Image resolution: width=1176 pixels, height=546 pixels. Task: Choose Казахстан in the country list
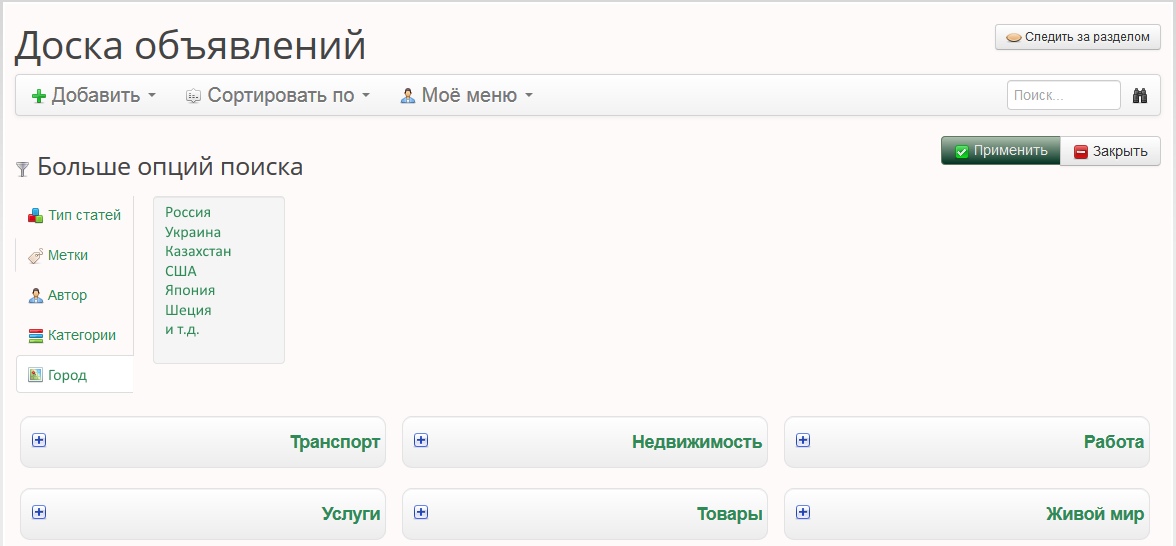click(198, 251)
